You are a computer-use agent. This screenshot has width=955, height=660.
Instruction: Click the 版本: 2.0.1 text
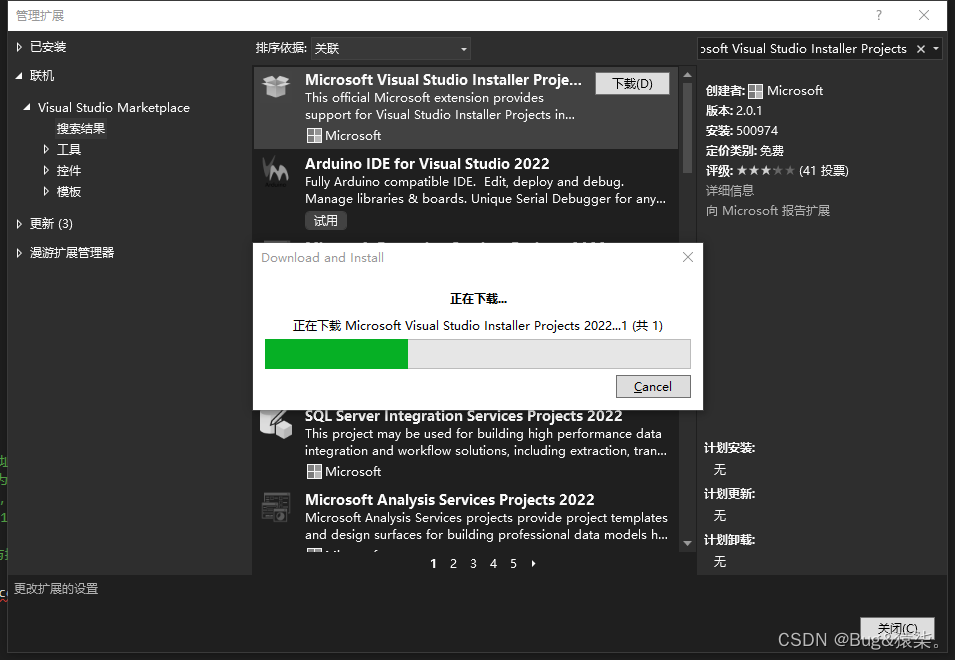tap(734, 111)
